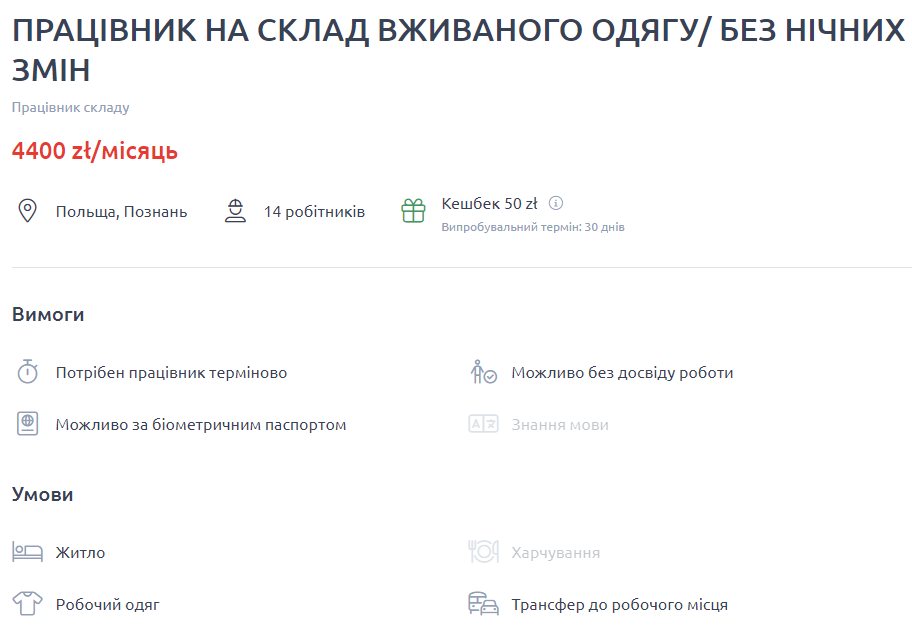This screenshot has width=912, height=633.
Task: Click the biometric passport icon
Action: point(28,423)
